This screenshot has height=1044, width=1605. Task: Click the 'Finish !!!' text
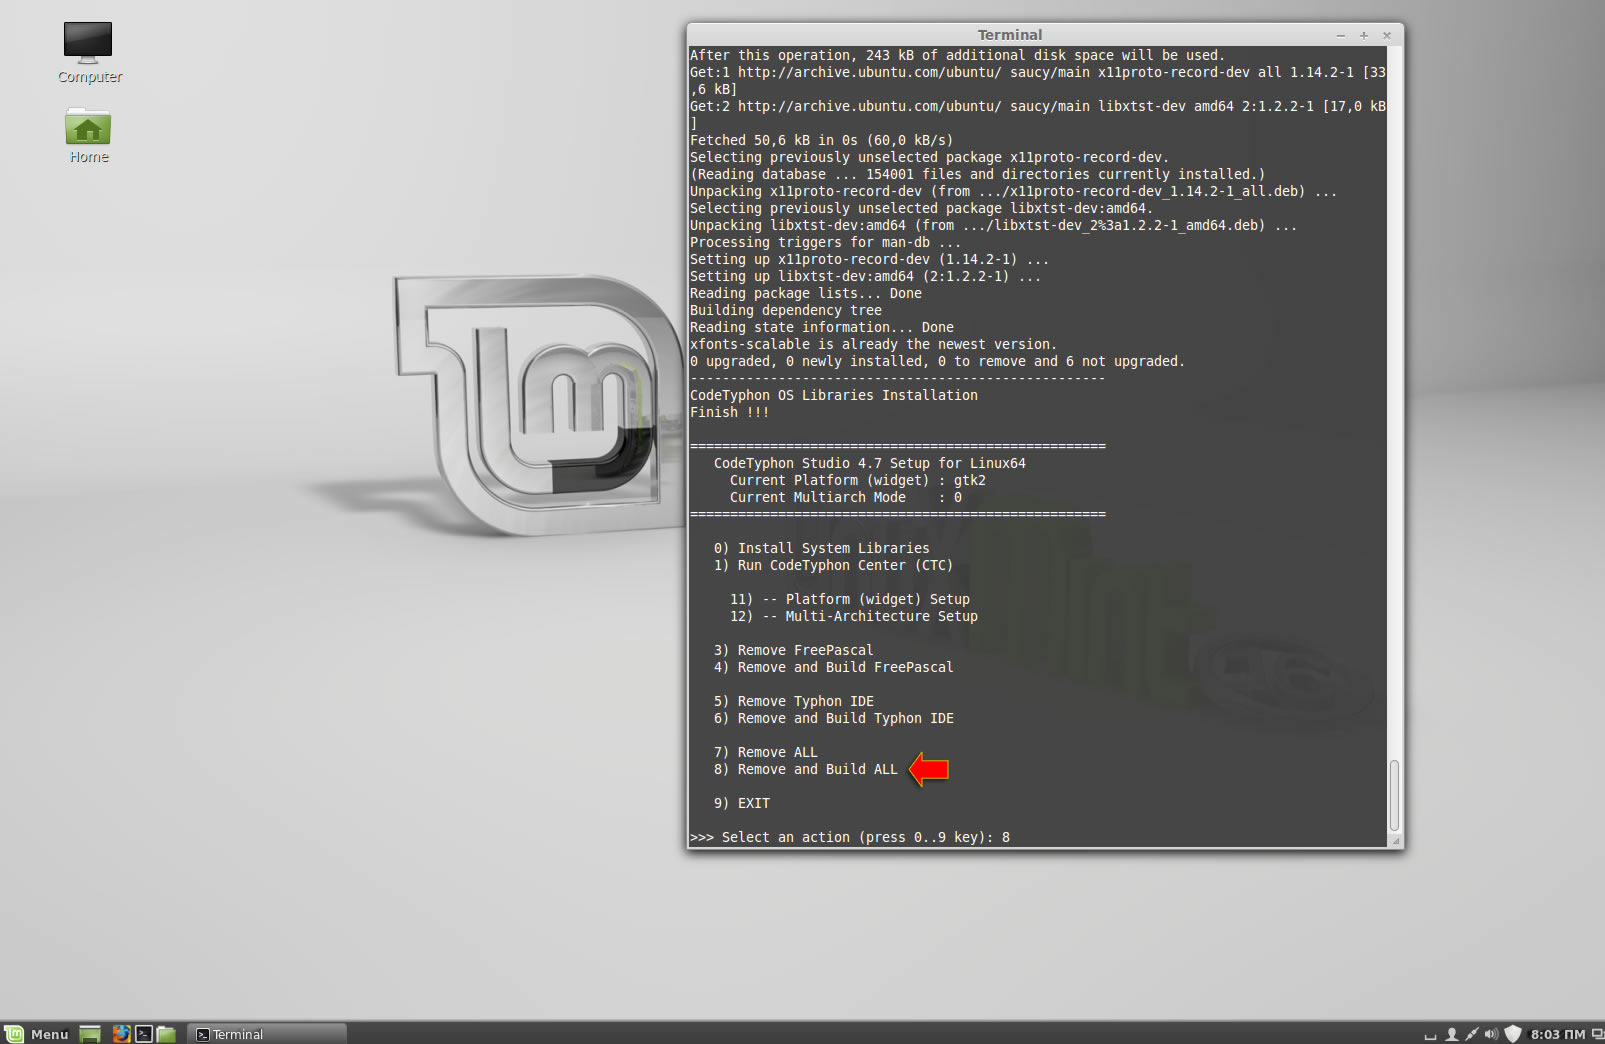pyautogui.click(x=729, y=412)
